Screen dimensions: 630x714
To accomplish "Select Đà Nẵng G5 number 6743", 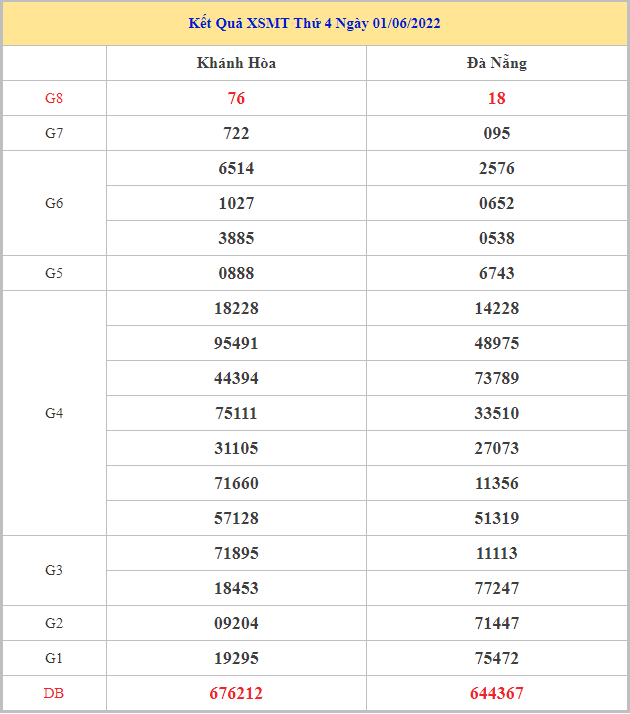I will click(497, 273).
